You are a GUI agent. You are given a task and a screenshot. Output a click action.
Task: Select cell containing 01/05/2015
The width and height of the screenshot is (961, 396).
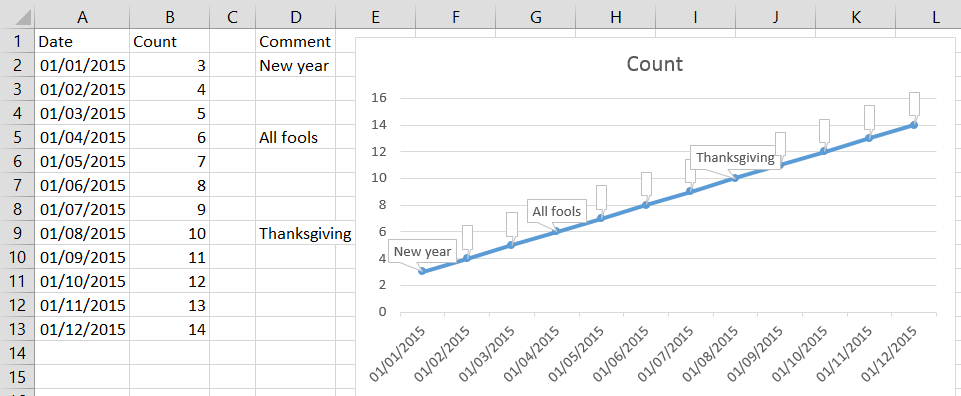pyautogui.click(x=82, y=161)
